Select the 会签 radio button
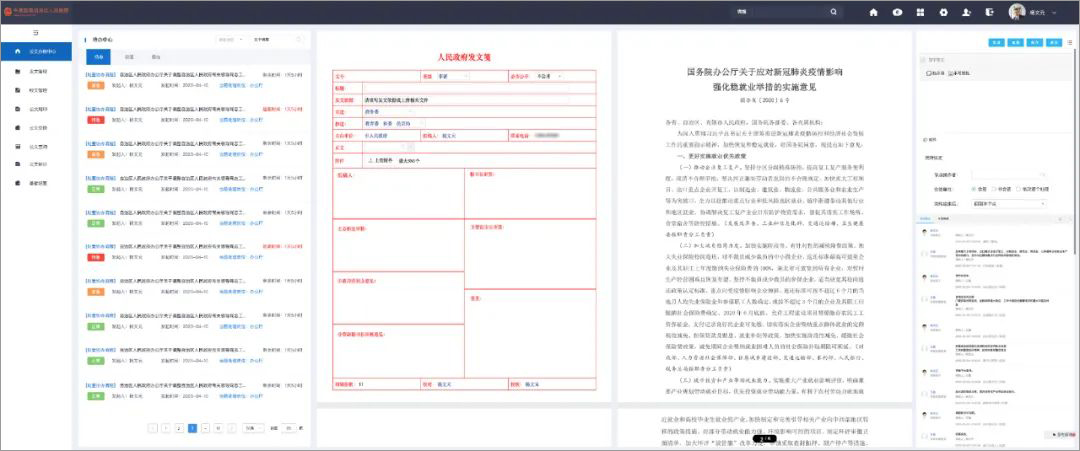This screenshot has height=451, width=1080. pyautogui.click(x=974, y=189)
